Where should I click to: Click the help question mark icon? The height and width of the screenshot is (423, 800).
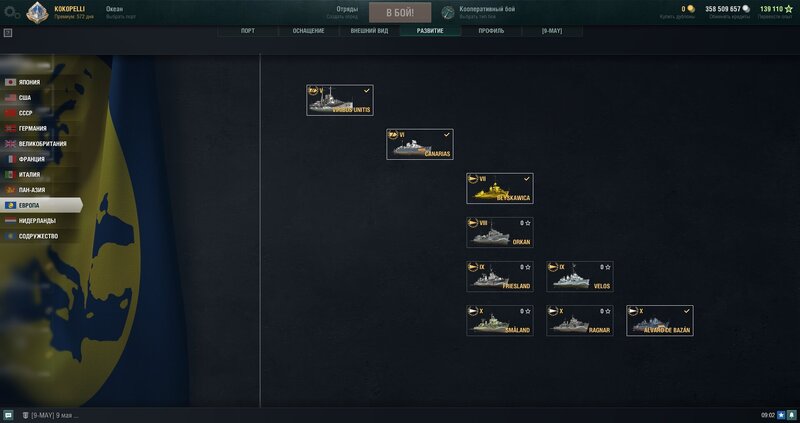(x=8, y=33)
